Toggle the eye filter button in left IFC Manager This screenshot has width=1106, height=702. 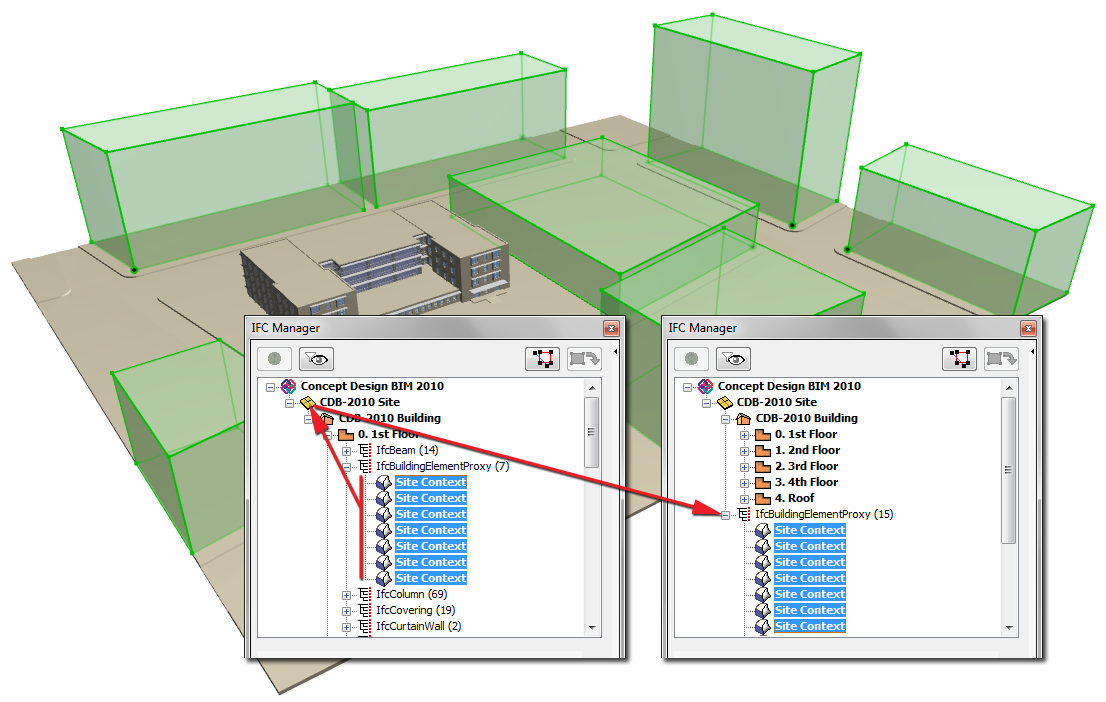pos(316,359)
